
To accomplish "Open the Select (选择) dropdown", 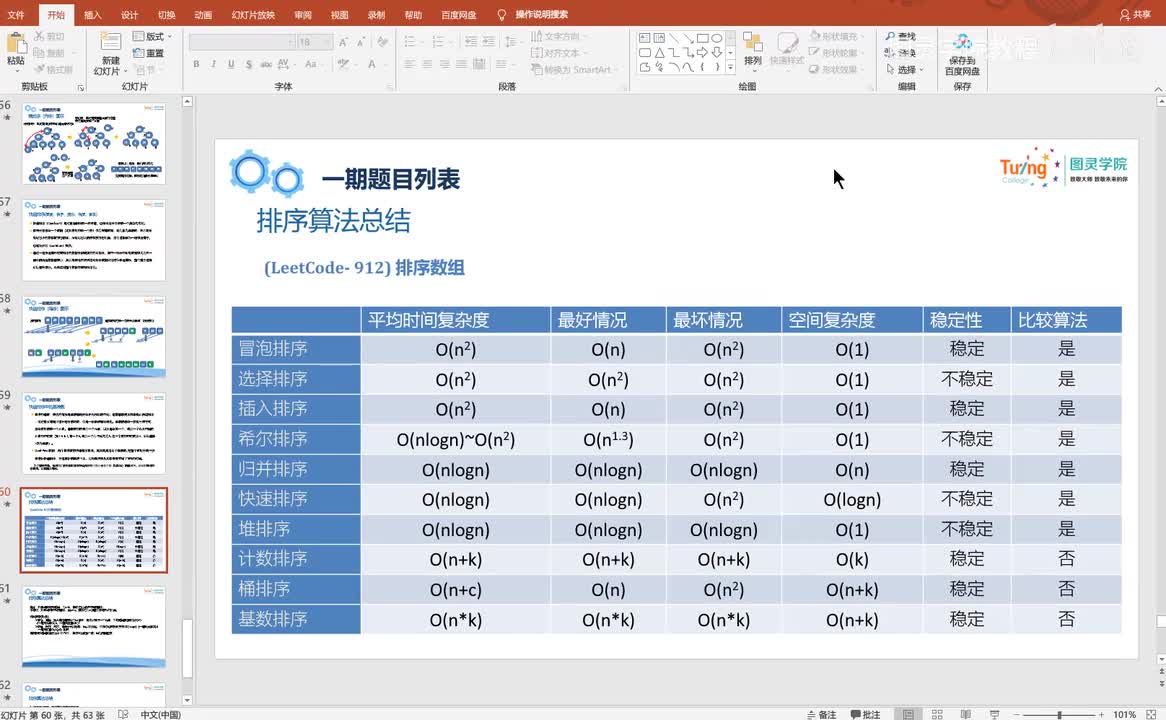I will coord(905,69).
